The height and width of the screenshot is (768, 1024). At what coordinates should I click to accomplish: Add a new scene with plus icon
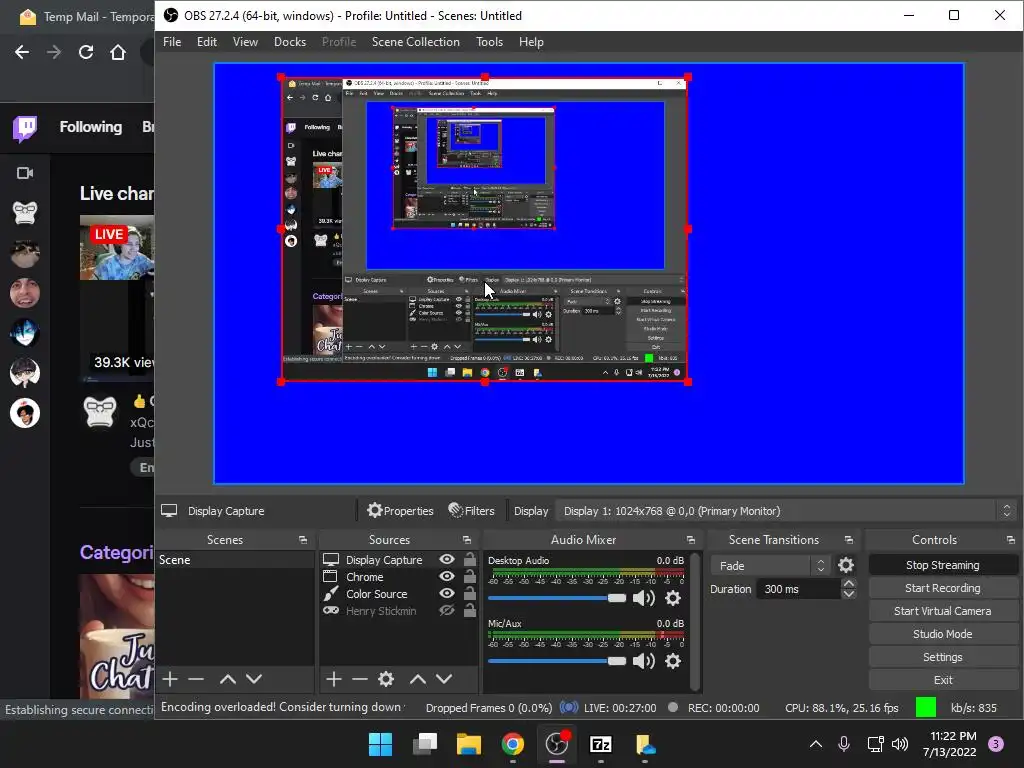[x=170, y=679]
